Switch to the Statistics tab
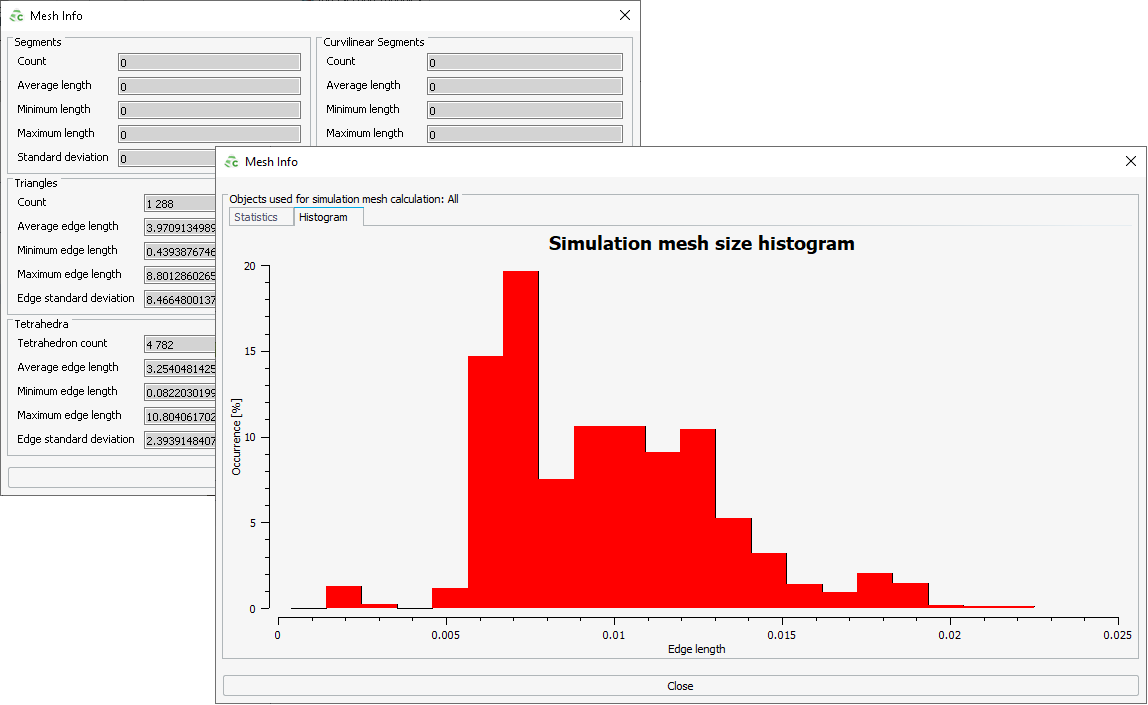Viewport: 1148px width, 705px height. click(256, 217)
